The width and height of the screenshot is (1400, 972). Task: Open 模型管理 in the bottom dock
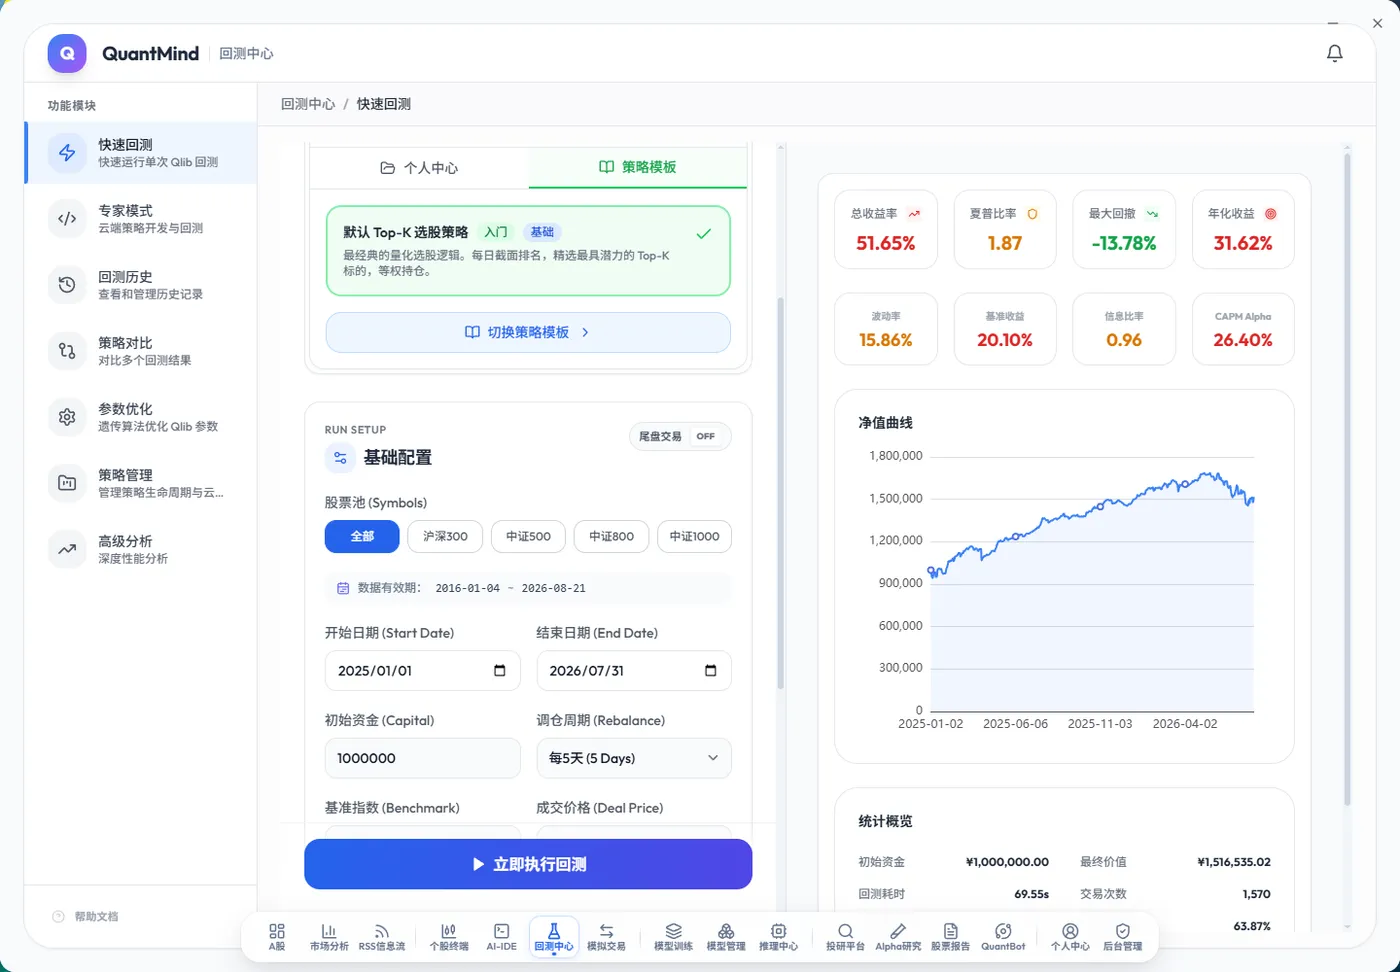tap(726, 937)
